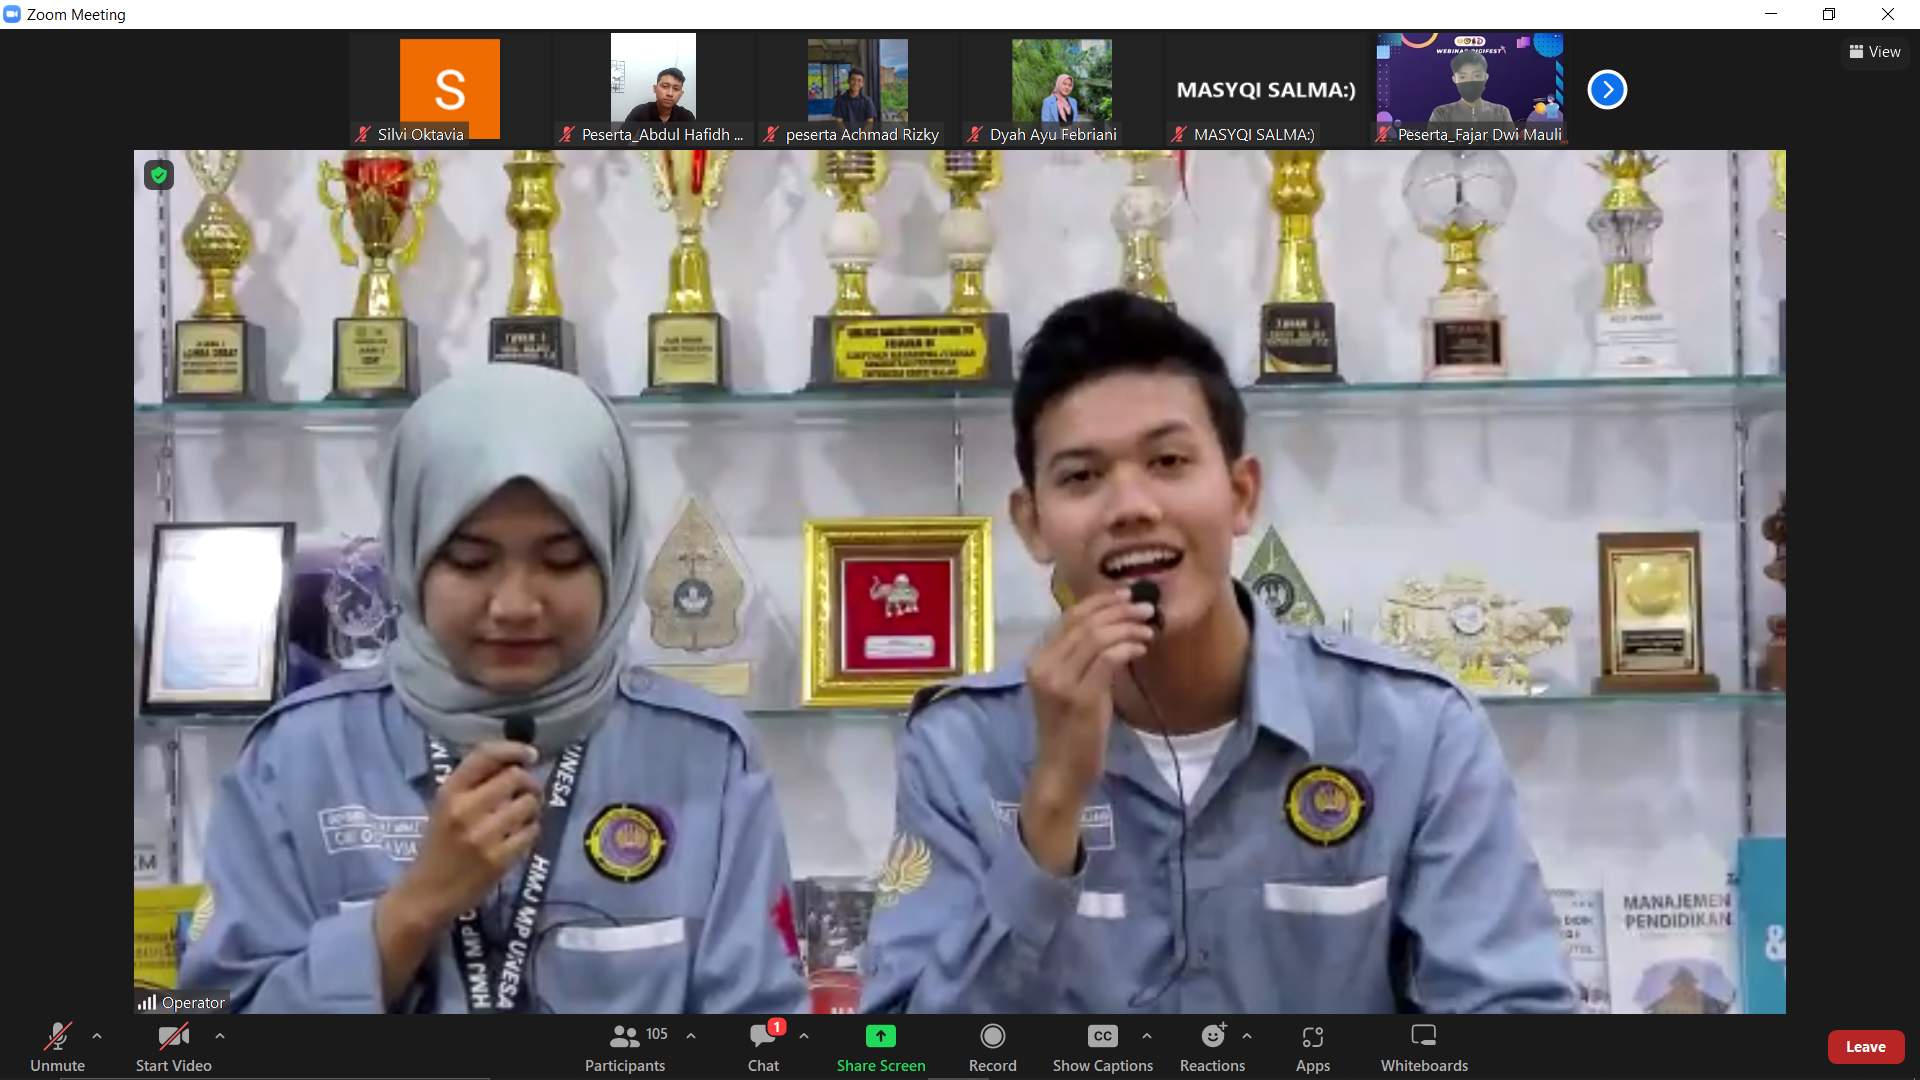Open the View layout menu
The image size is (1920, 1080).
click(1875, 52)
